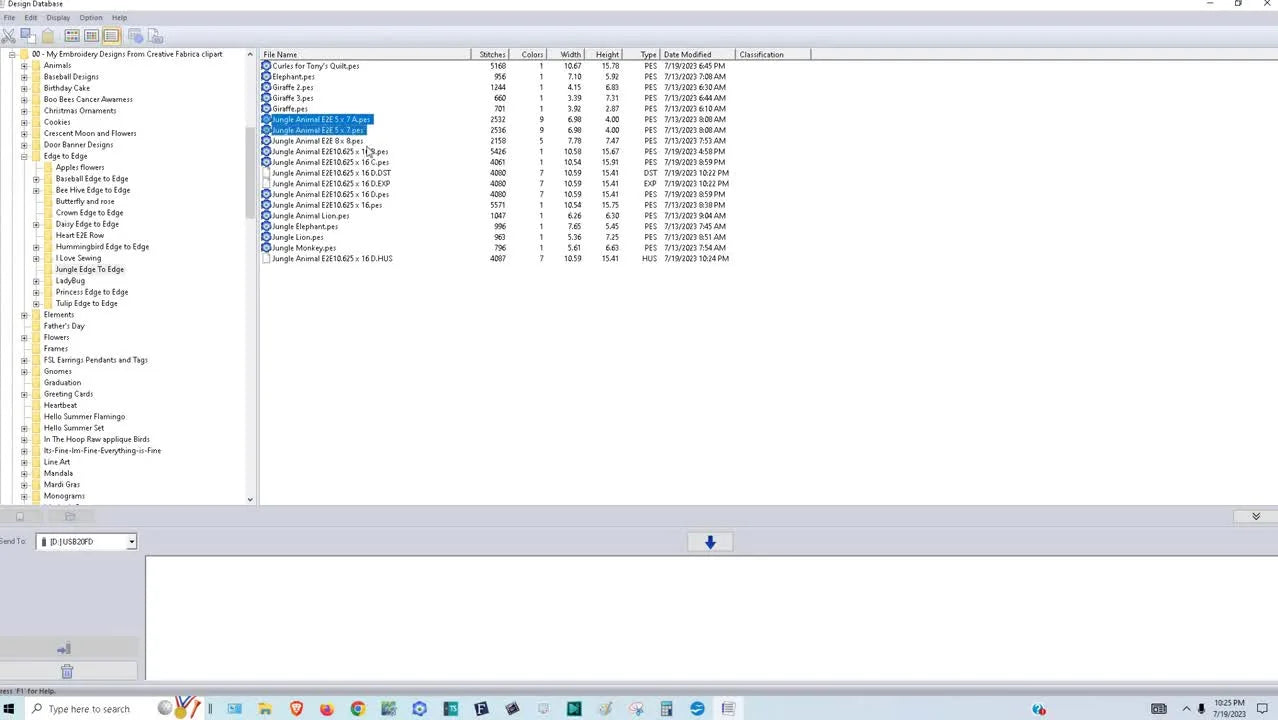Switch to small thumbnails view
The width and height of the screenshot is (1278, 720).
[91, 36]
